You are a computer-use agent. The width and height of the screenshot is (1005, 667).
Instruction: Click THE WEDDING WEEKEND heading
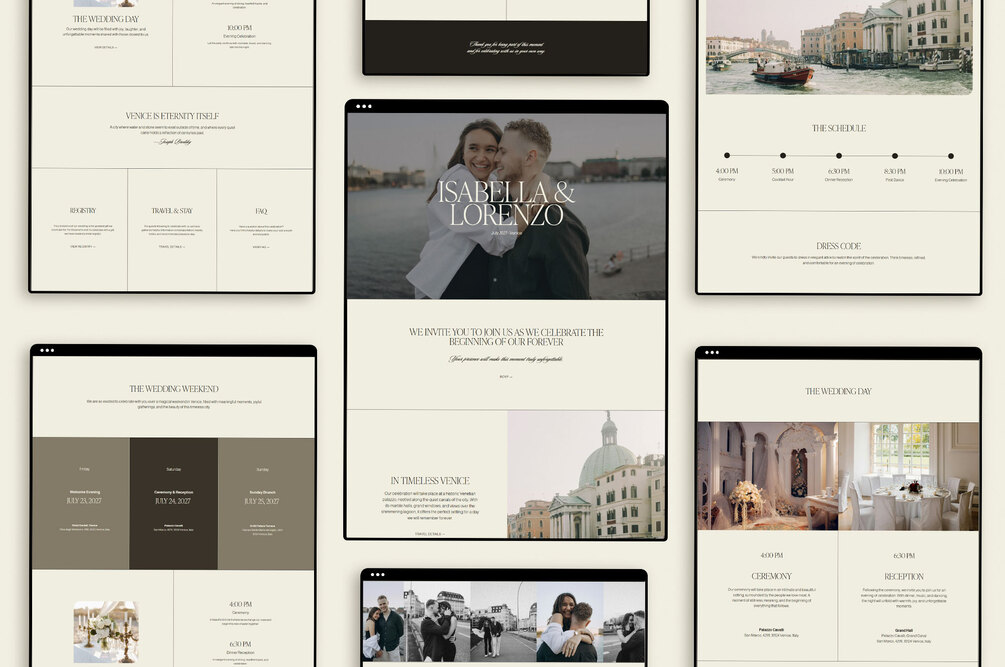(x=174, y=389)
